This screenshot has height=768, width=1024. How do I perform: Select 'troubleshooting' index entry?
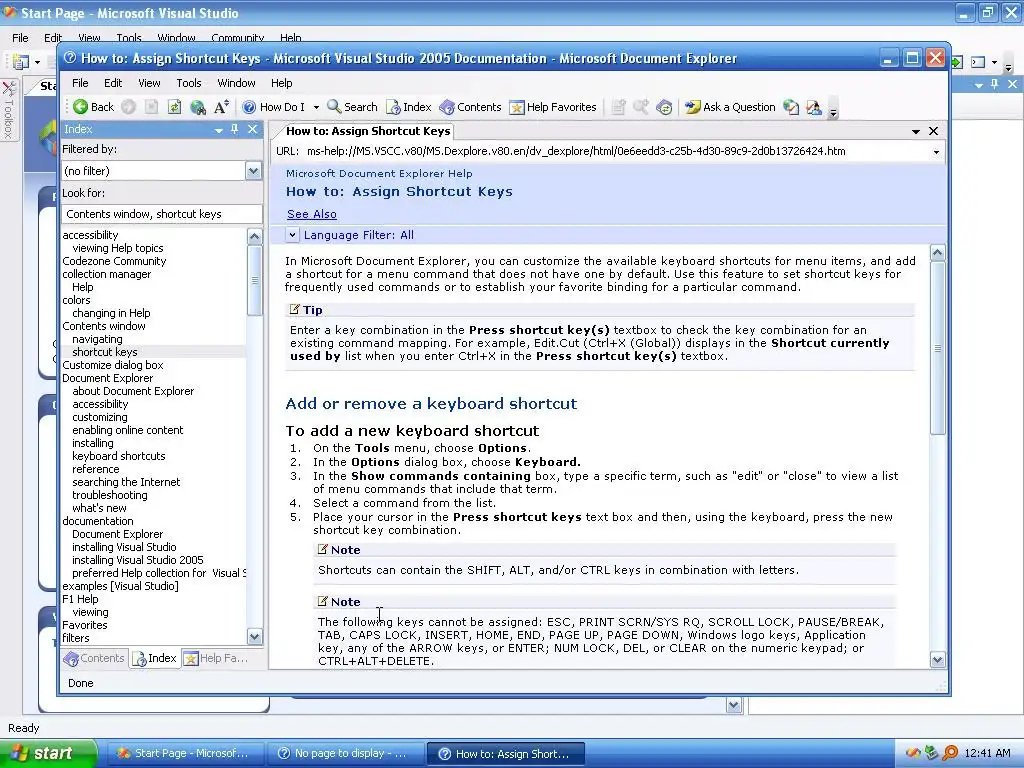click(110, 495)
